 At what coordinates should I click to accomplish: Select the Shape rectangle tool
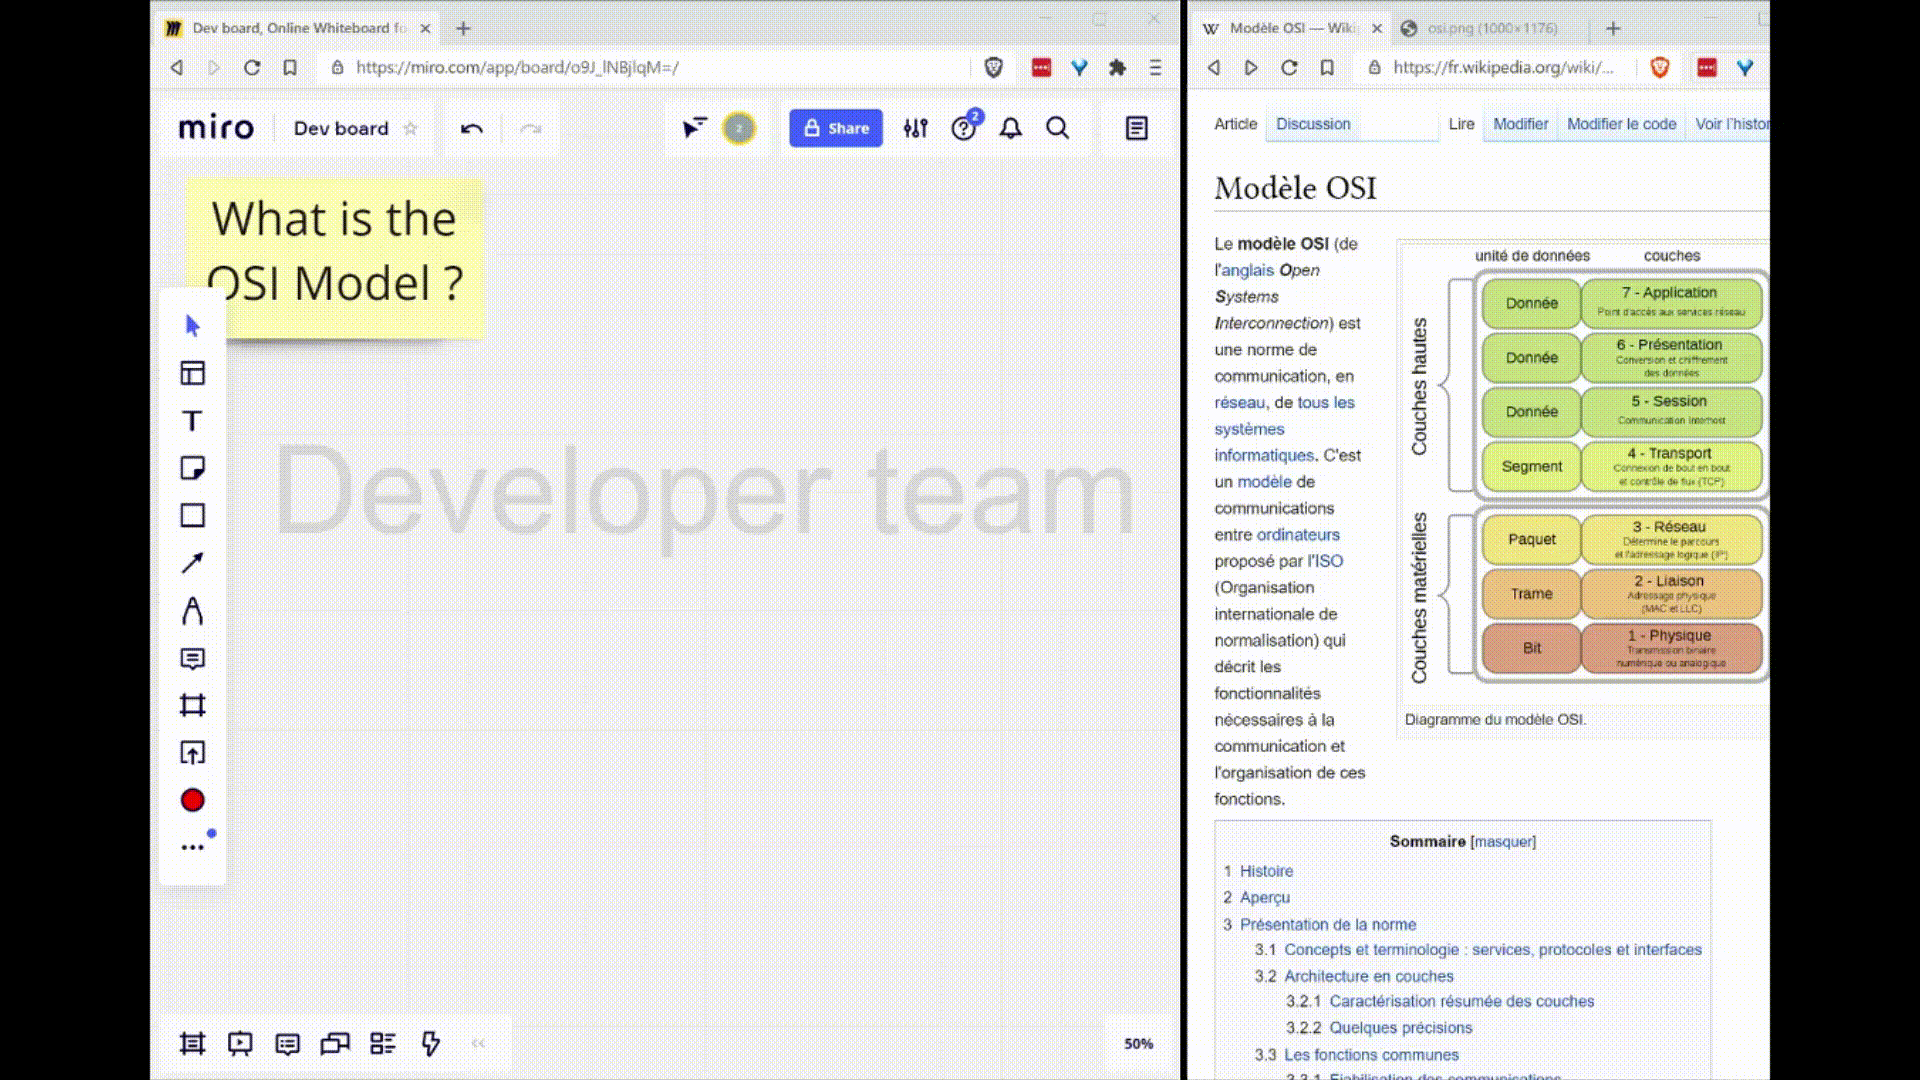point(192,515)
